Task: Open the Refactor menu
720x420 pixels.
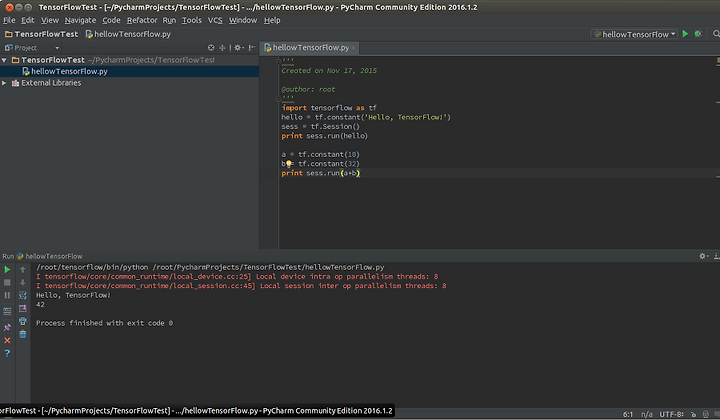Action: pyautogui.click(x=142, y=20)
